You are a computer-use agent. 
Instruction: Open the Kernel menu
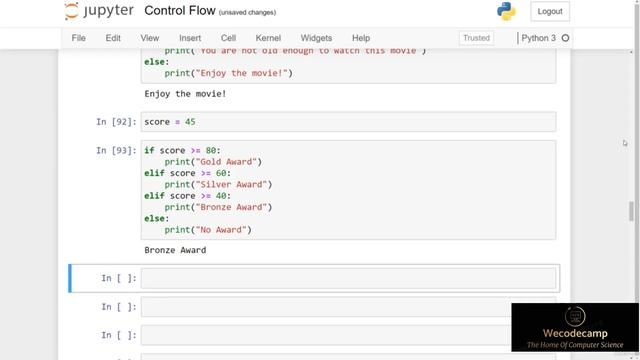click(x=268, y=38)
